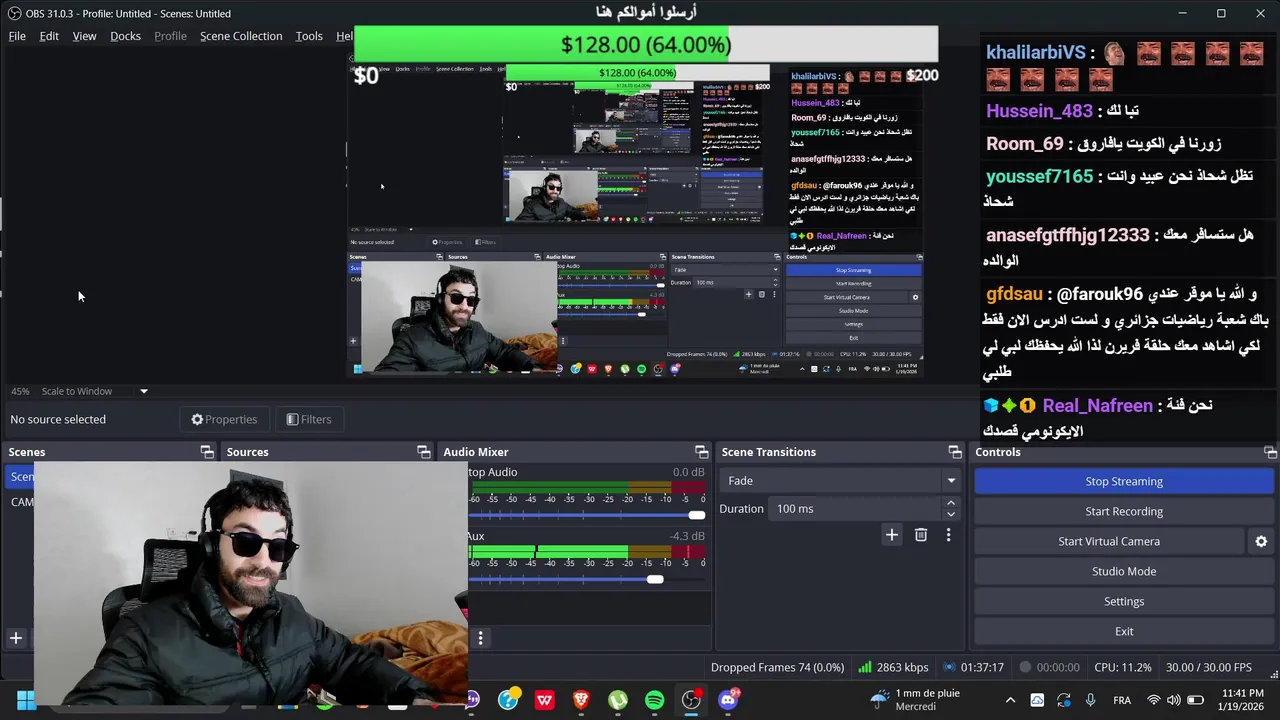This screenshot has width=1280, height=720.
Task: Toggle Studio Mode on
Action: tap(1124, 571)
